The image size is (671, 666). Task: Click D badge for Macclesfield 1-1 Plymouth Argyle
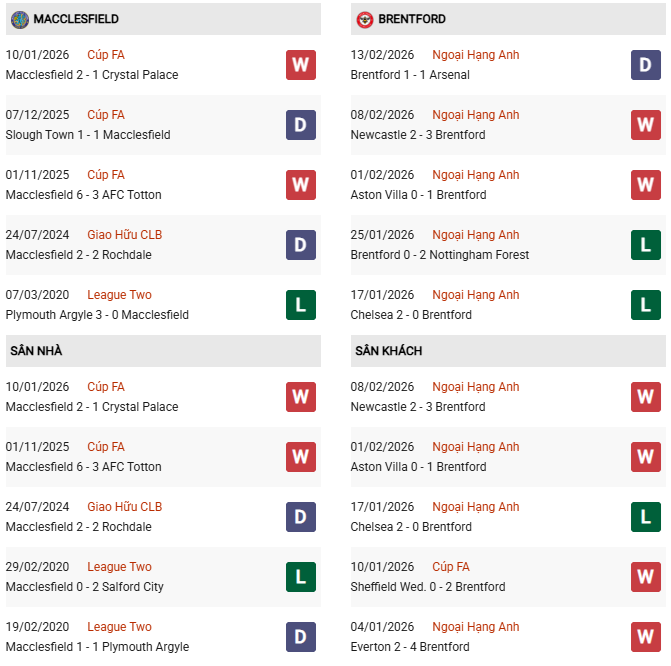point(300,637)
